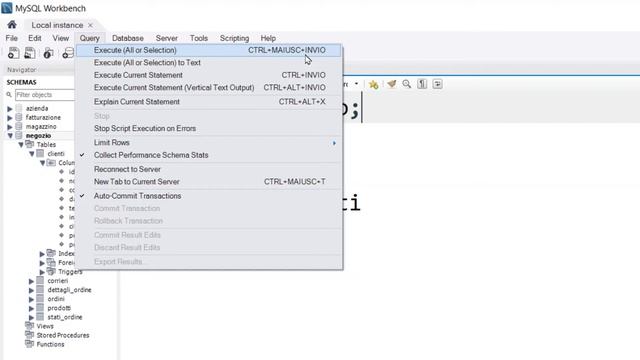Open the object Inspector toolbar icon

coord(49,53)
